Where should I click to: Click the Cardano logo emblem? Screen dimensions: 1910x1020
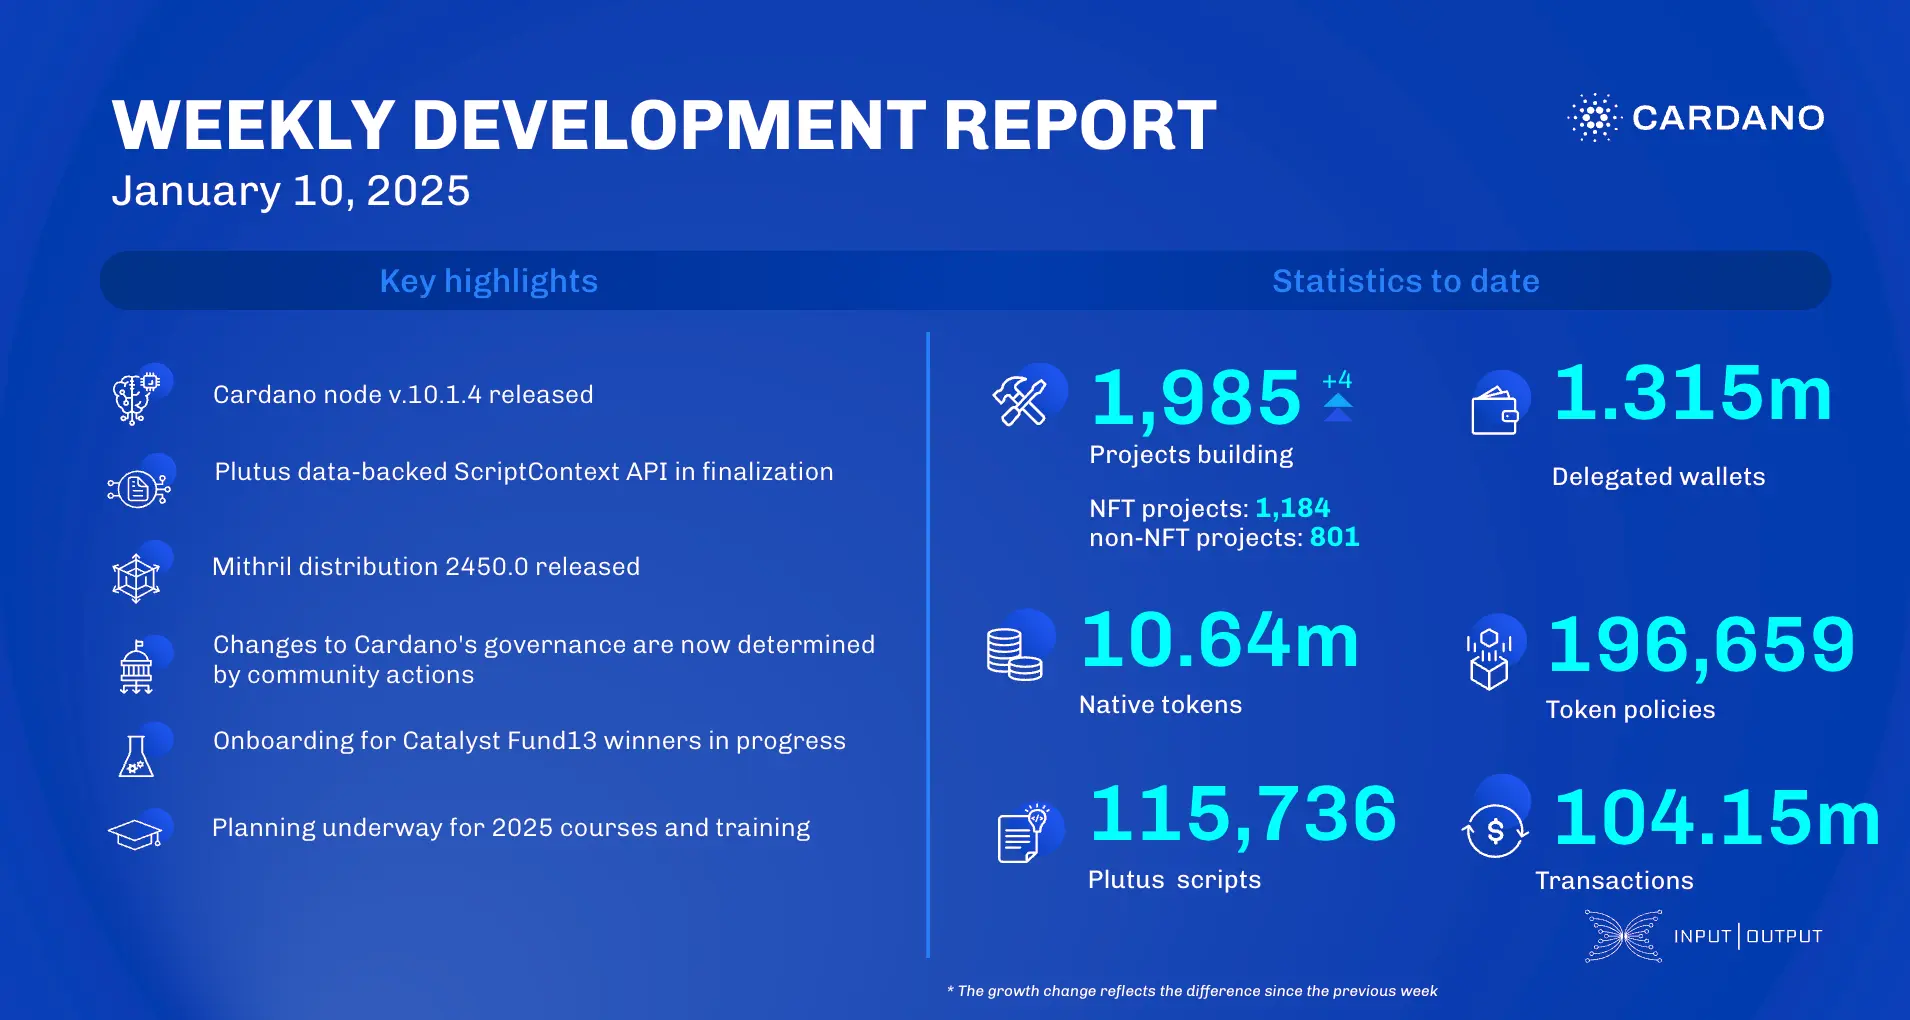coord(1593,119)
